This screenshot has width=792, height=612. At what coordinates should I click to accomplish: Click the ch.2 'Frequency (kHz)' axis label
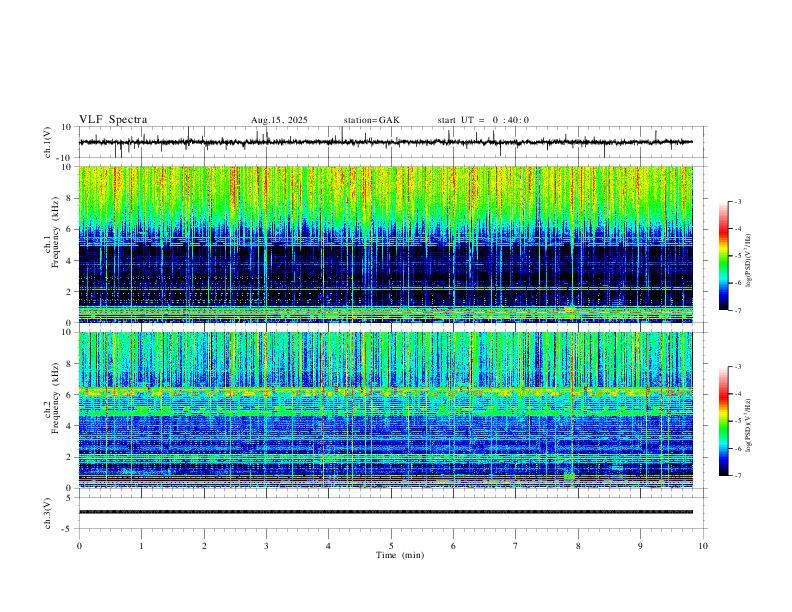(55, 397)
